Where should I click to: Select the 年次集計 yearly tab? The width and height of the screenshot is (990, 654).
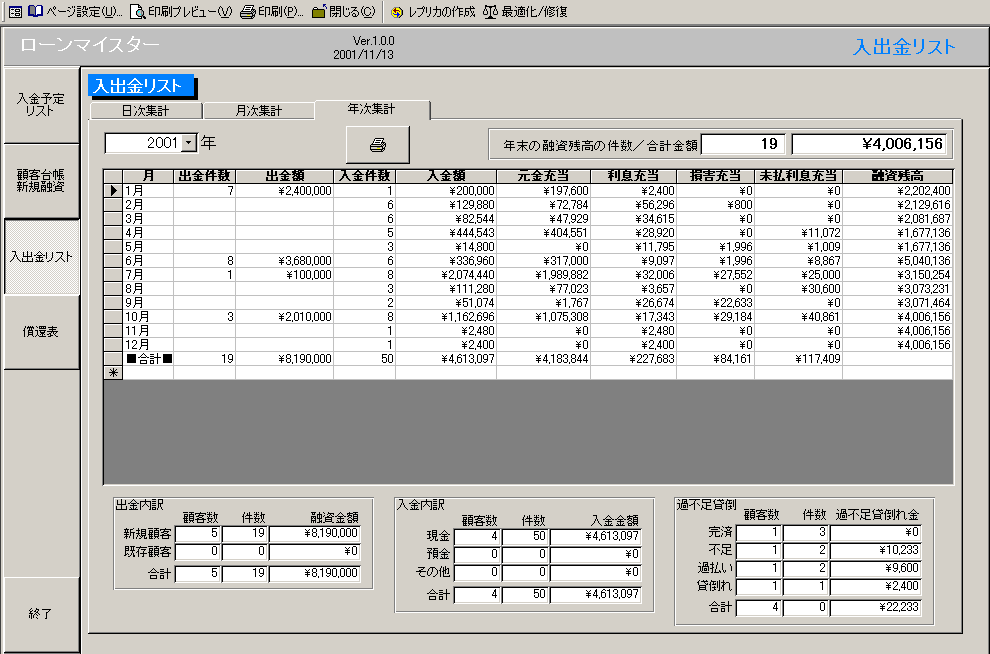click(x=371, y=109)
